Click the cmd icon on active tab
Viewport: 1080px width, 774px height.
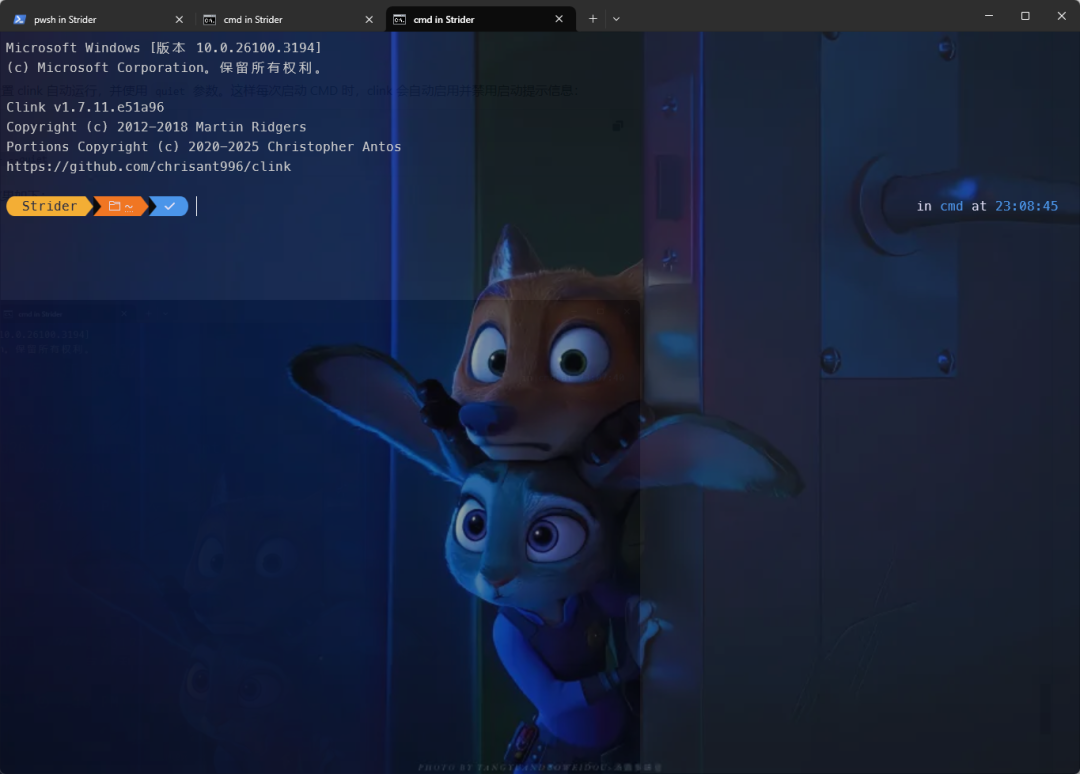[399, 19]
